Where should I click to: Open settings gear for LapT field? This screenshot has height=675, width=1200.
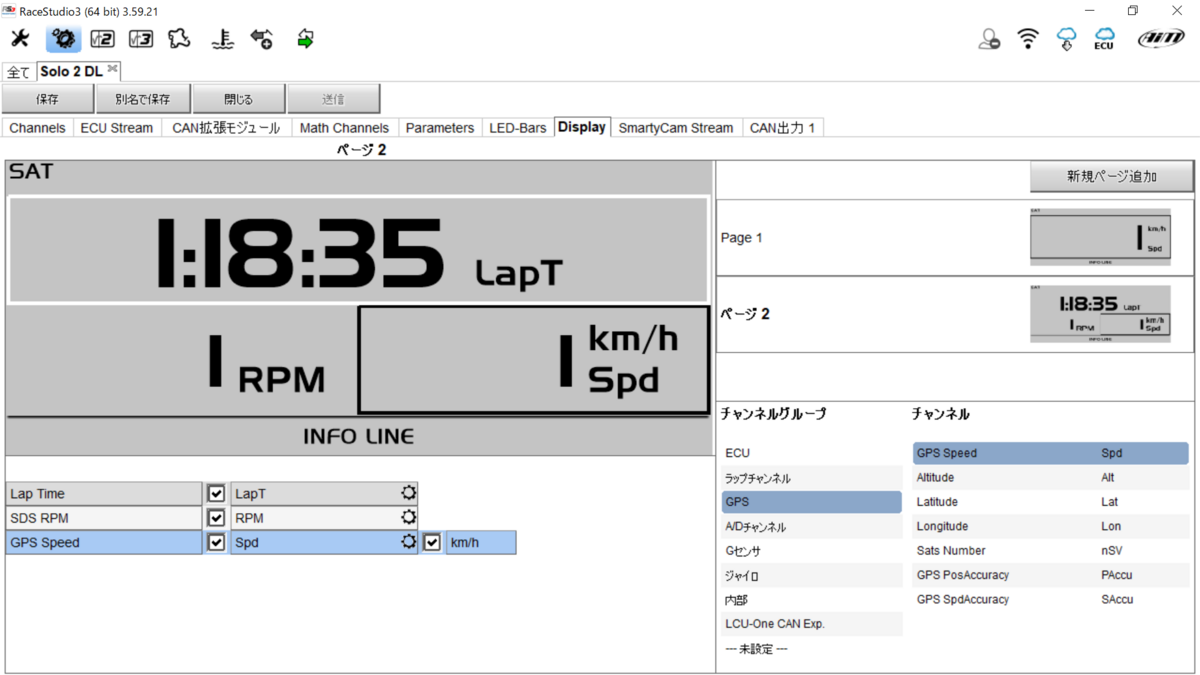408,493
